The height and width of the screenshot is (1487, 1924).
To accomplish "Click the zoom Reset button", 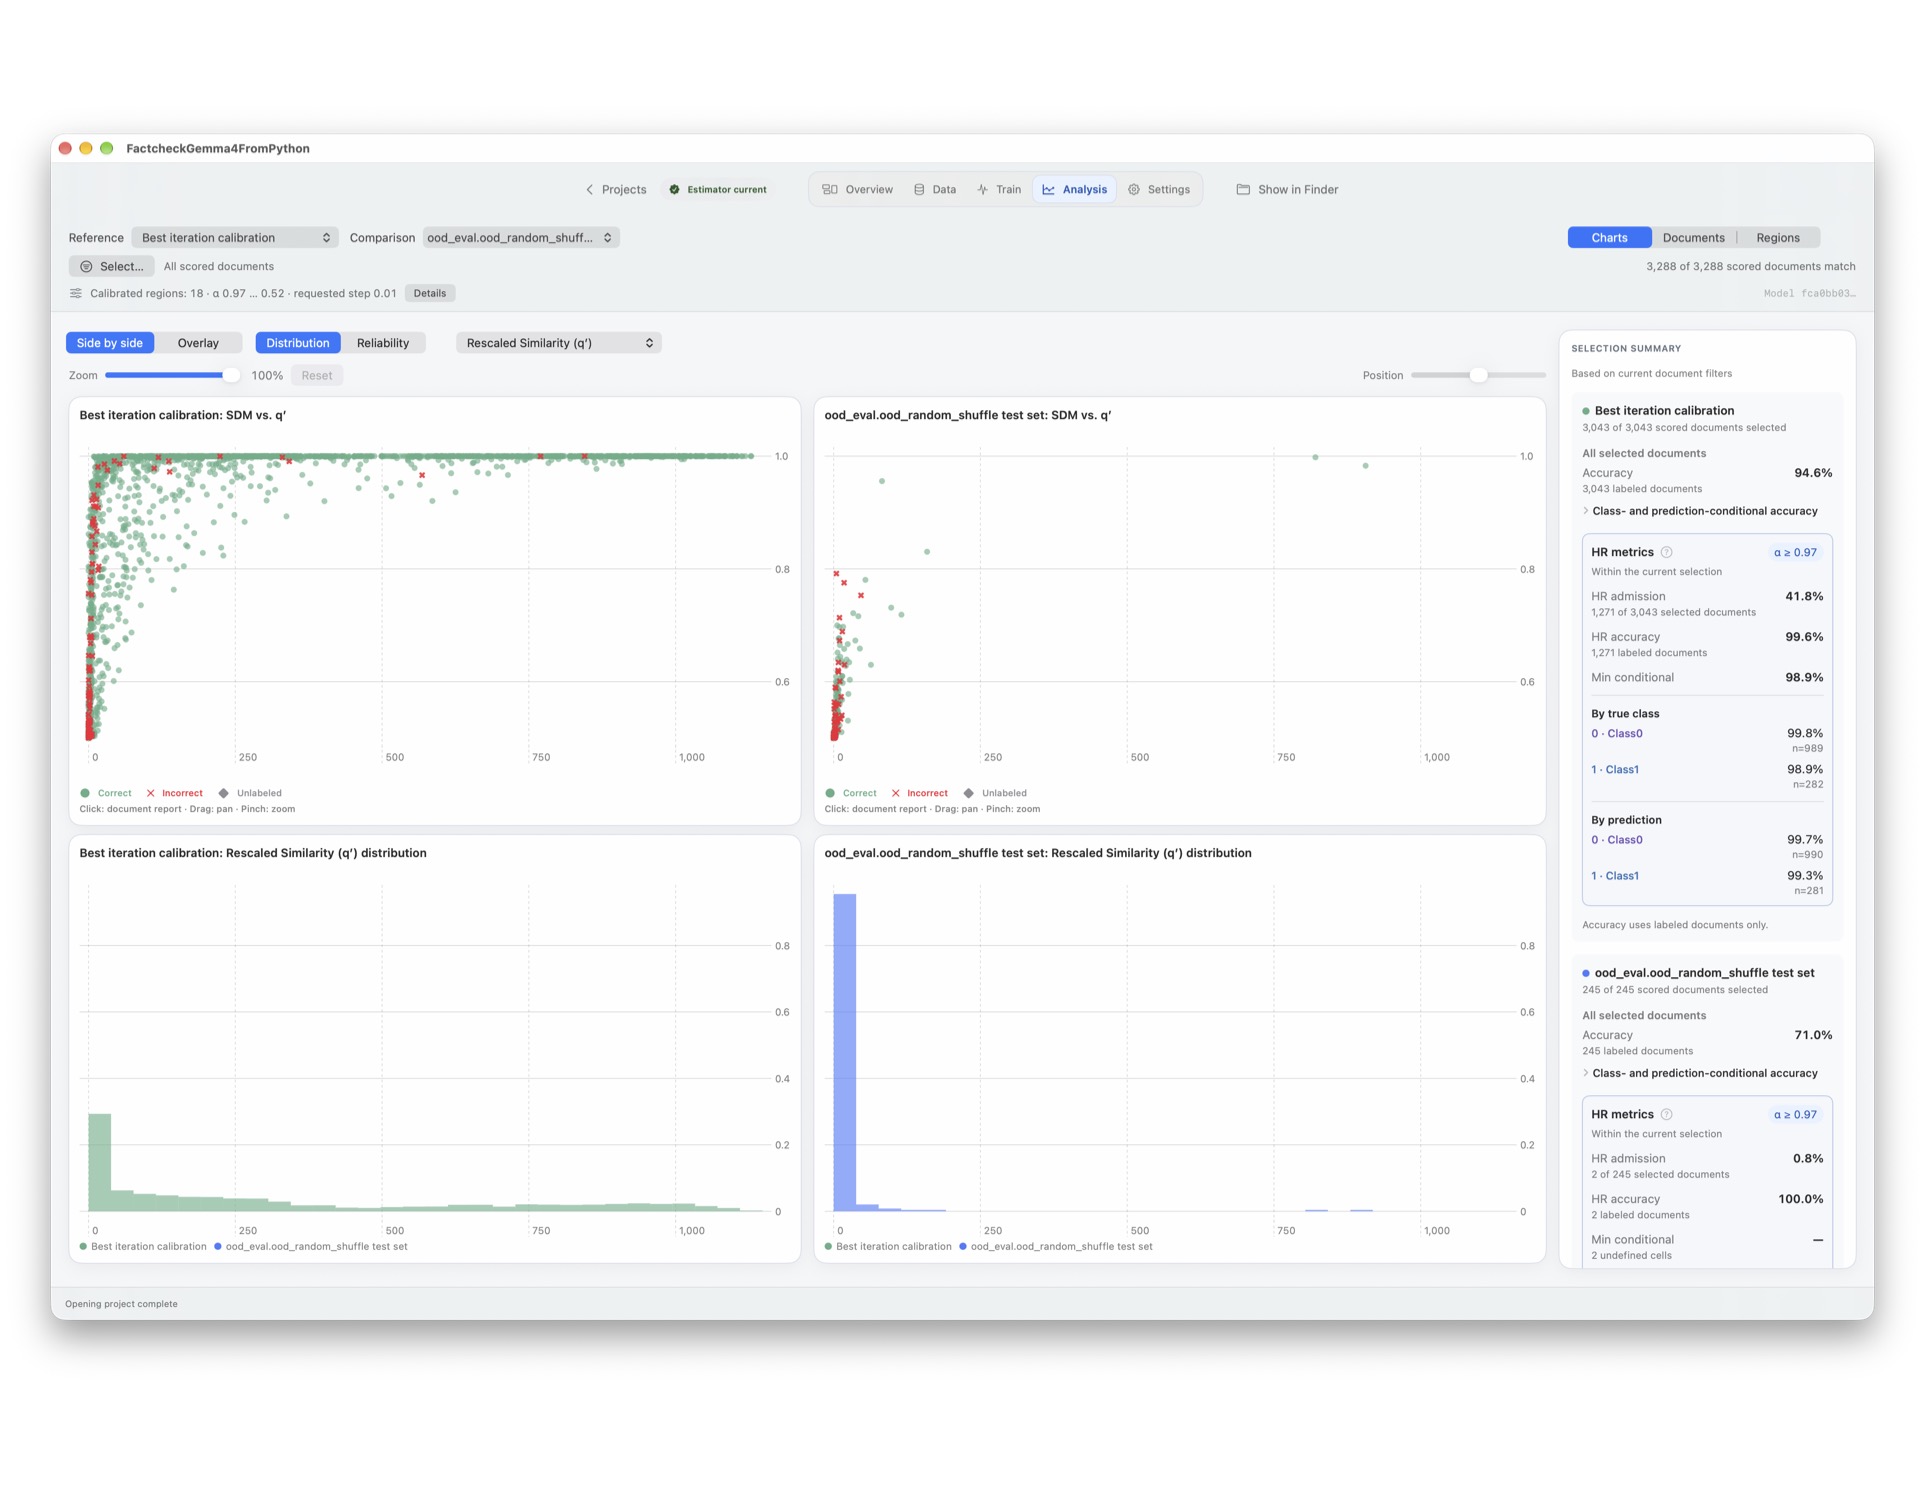I will pyautogui.click(x=317, y=376).
